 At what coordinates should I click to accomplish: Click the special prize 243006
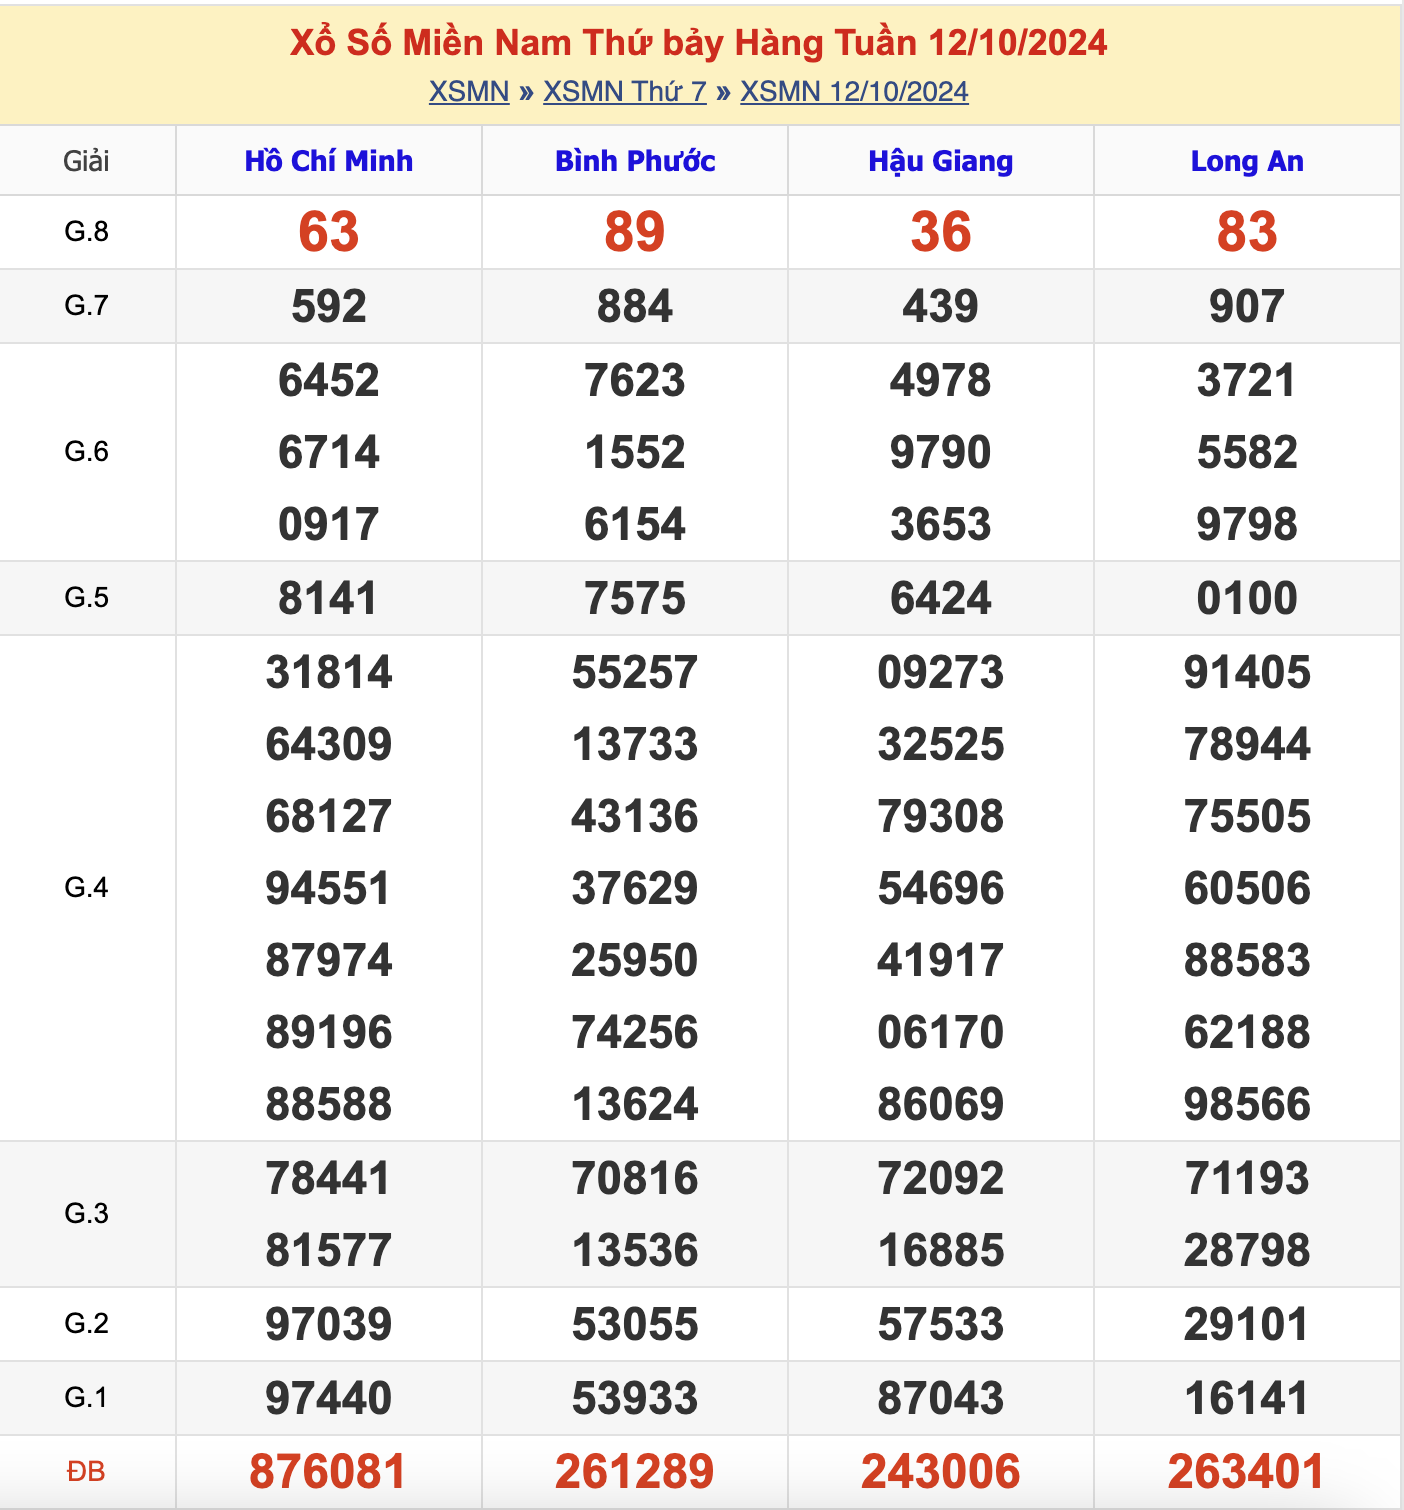(x=941, y=1472)
